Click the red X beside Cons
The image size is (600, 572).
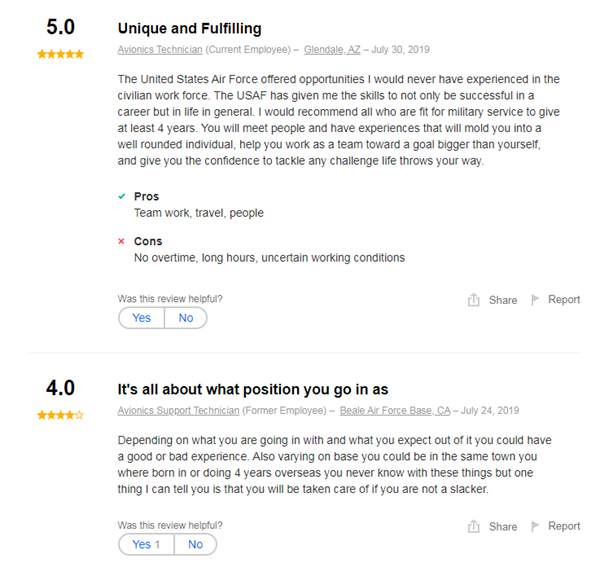coord(122,242)
